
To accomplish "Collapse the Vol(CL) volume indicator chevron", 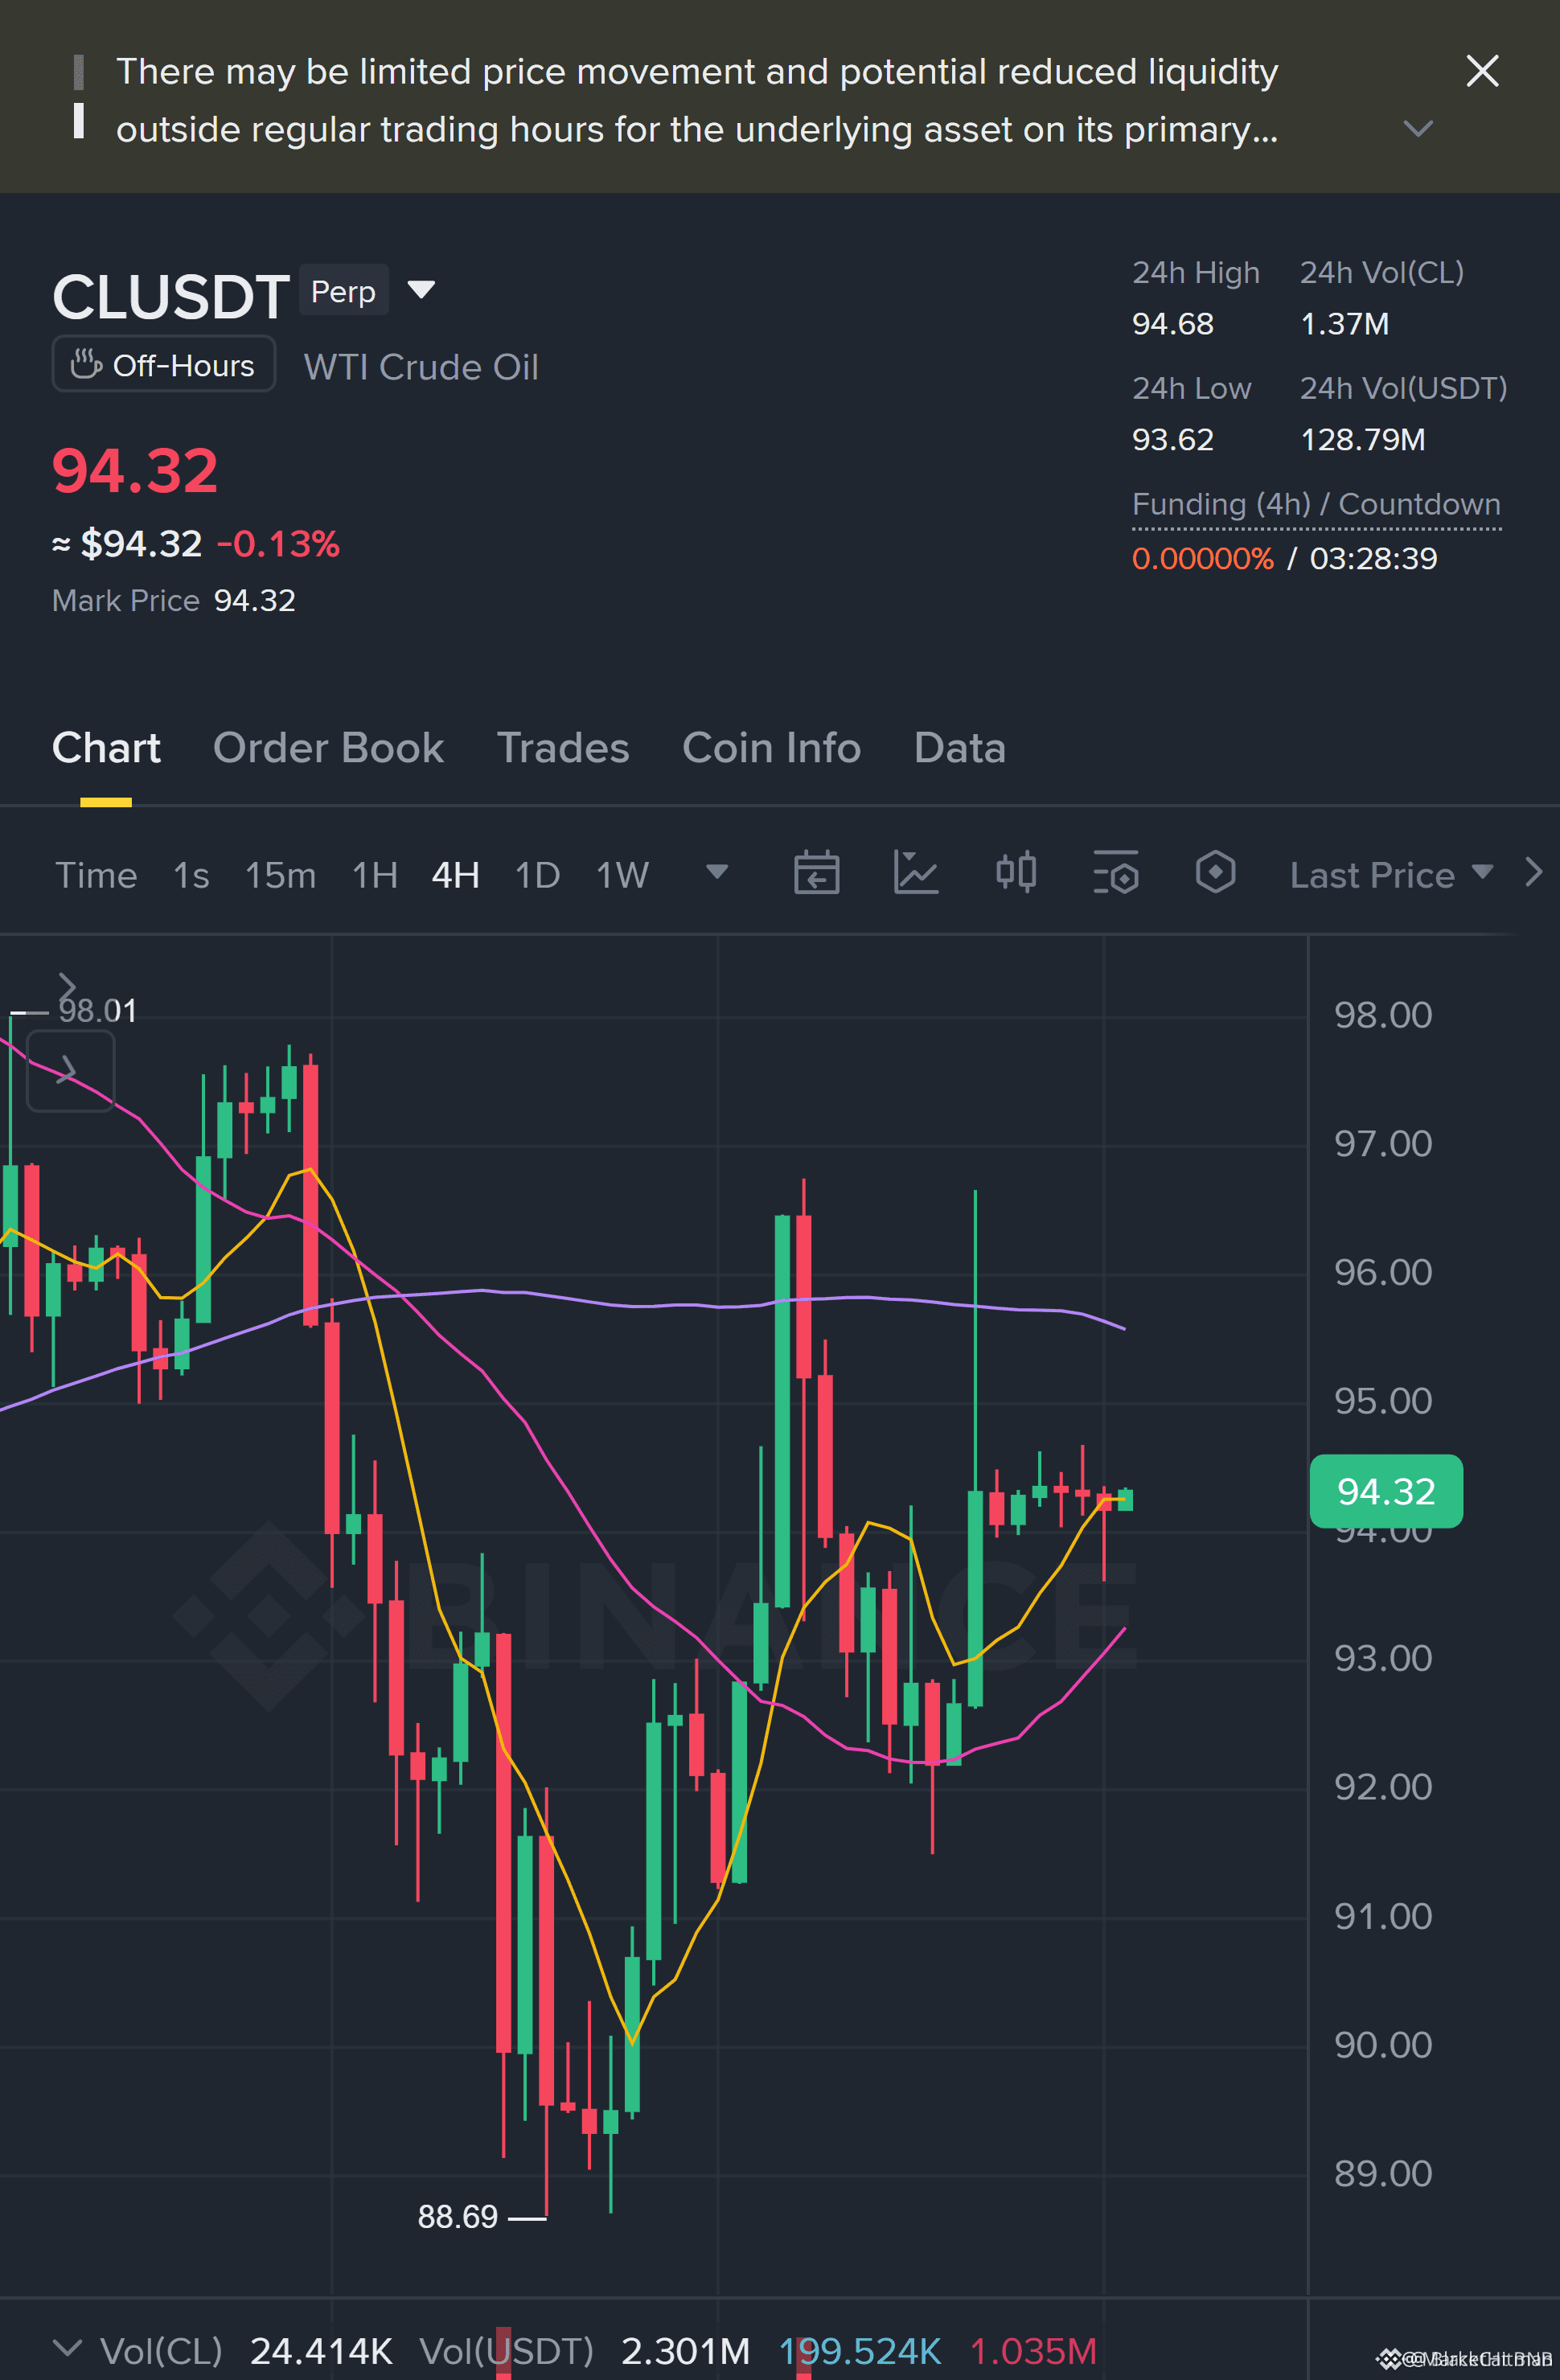I will pyautogui.click(x=67, y=2347).
